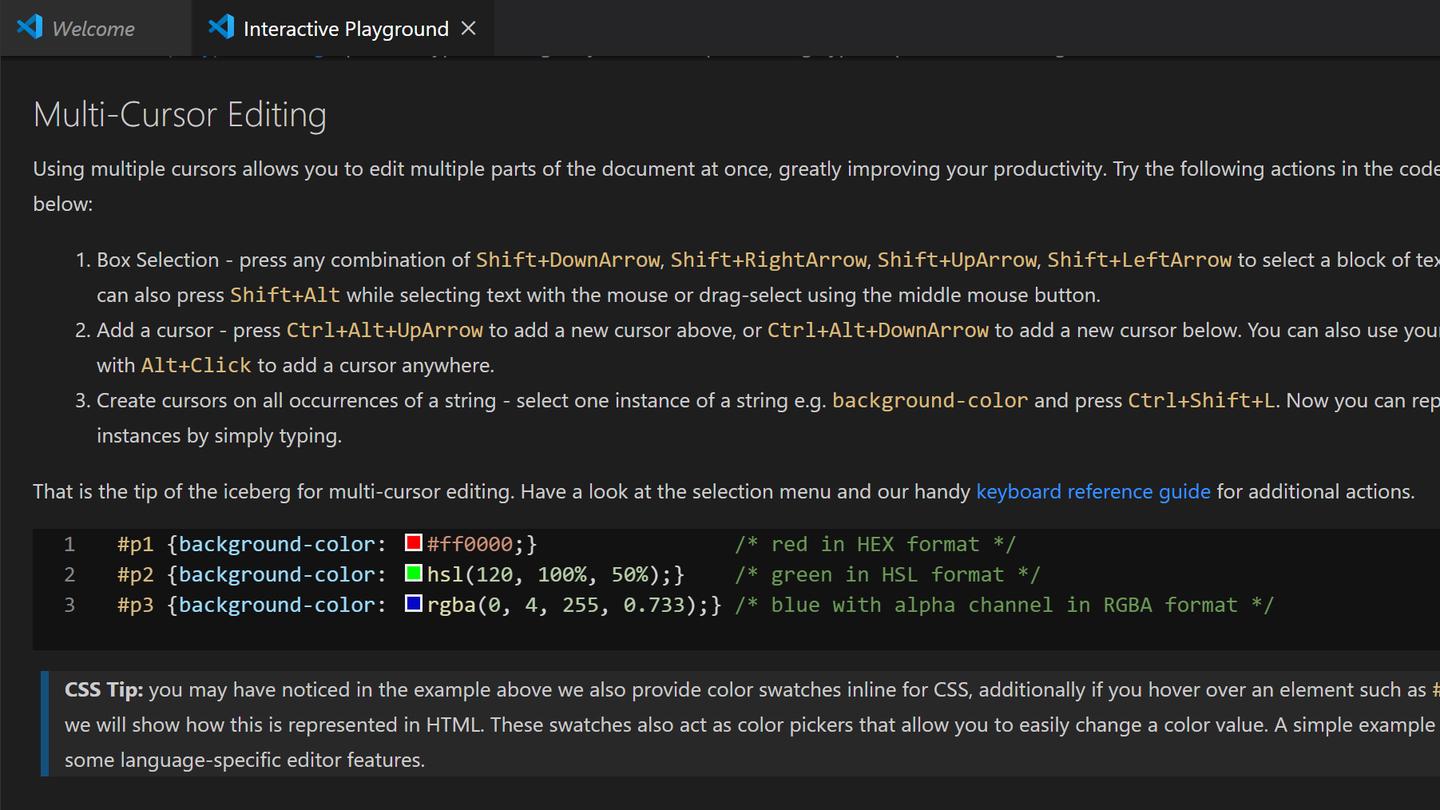The height and width of the screenshot is (810, 1440).
Task: Click the #ff0000 hex value in code
Action: (470, 544)
